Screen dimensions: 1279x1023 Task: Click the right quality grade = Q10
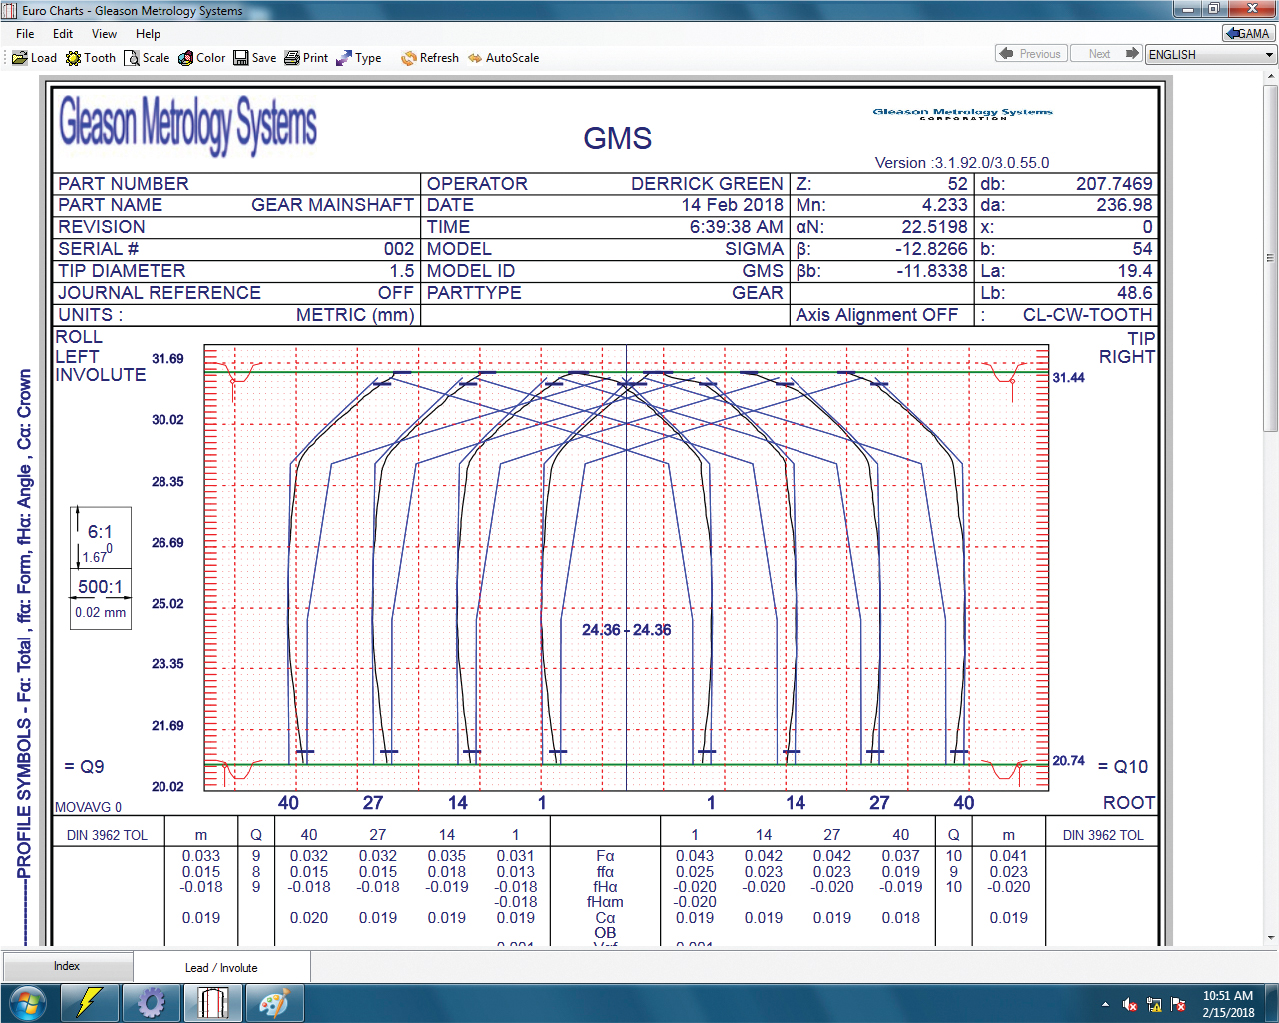pyautogui.click(x=1123, y=767)
